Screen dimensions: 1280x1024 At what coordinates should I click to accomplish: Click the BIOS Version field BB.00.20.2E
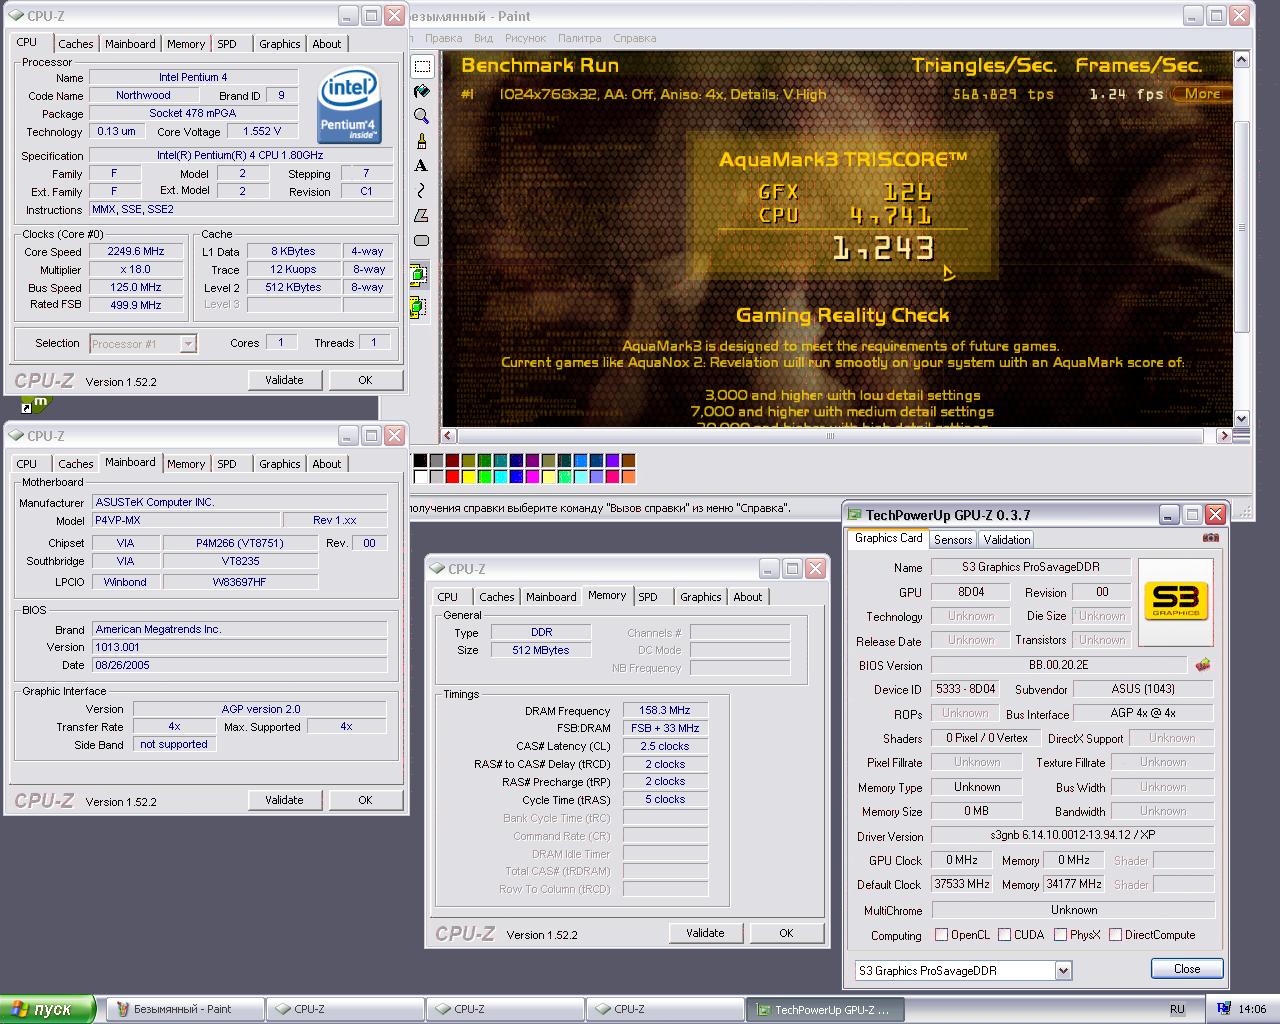1059,665
